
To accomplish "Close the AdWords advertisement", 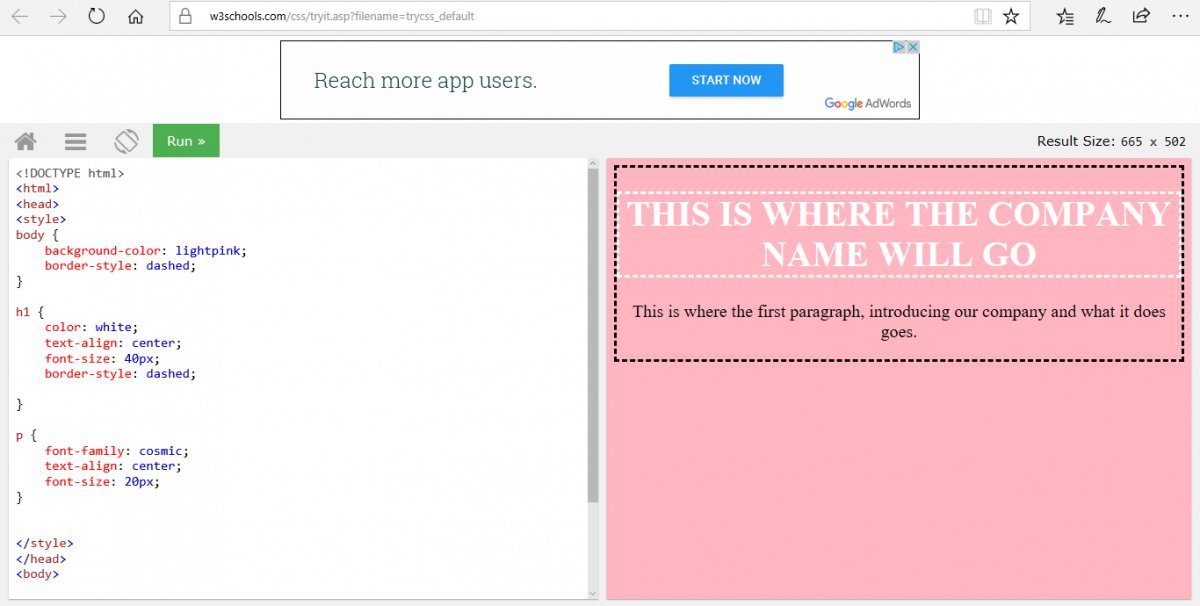I will click(912, 47).
